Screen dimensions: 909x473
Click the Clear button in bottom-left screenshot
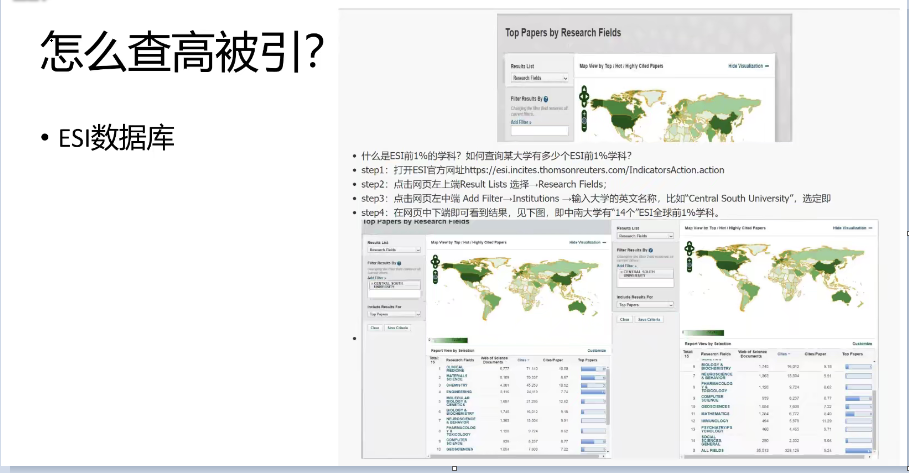375,327
